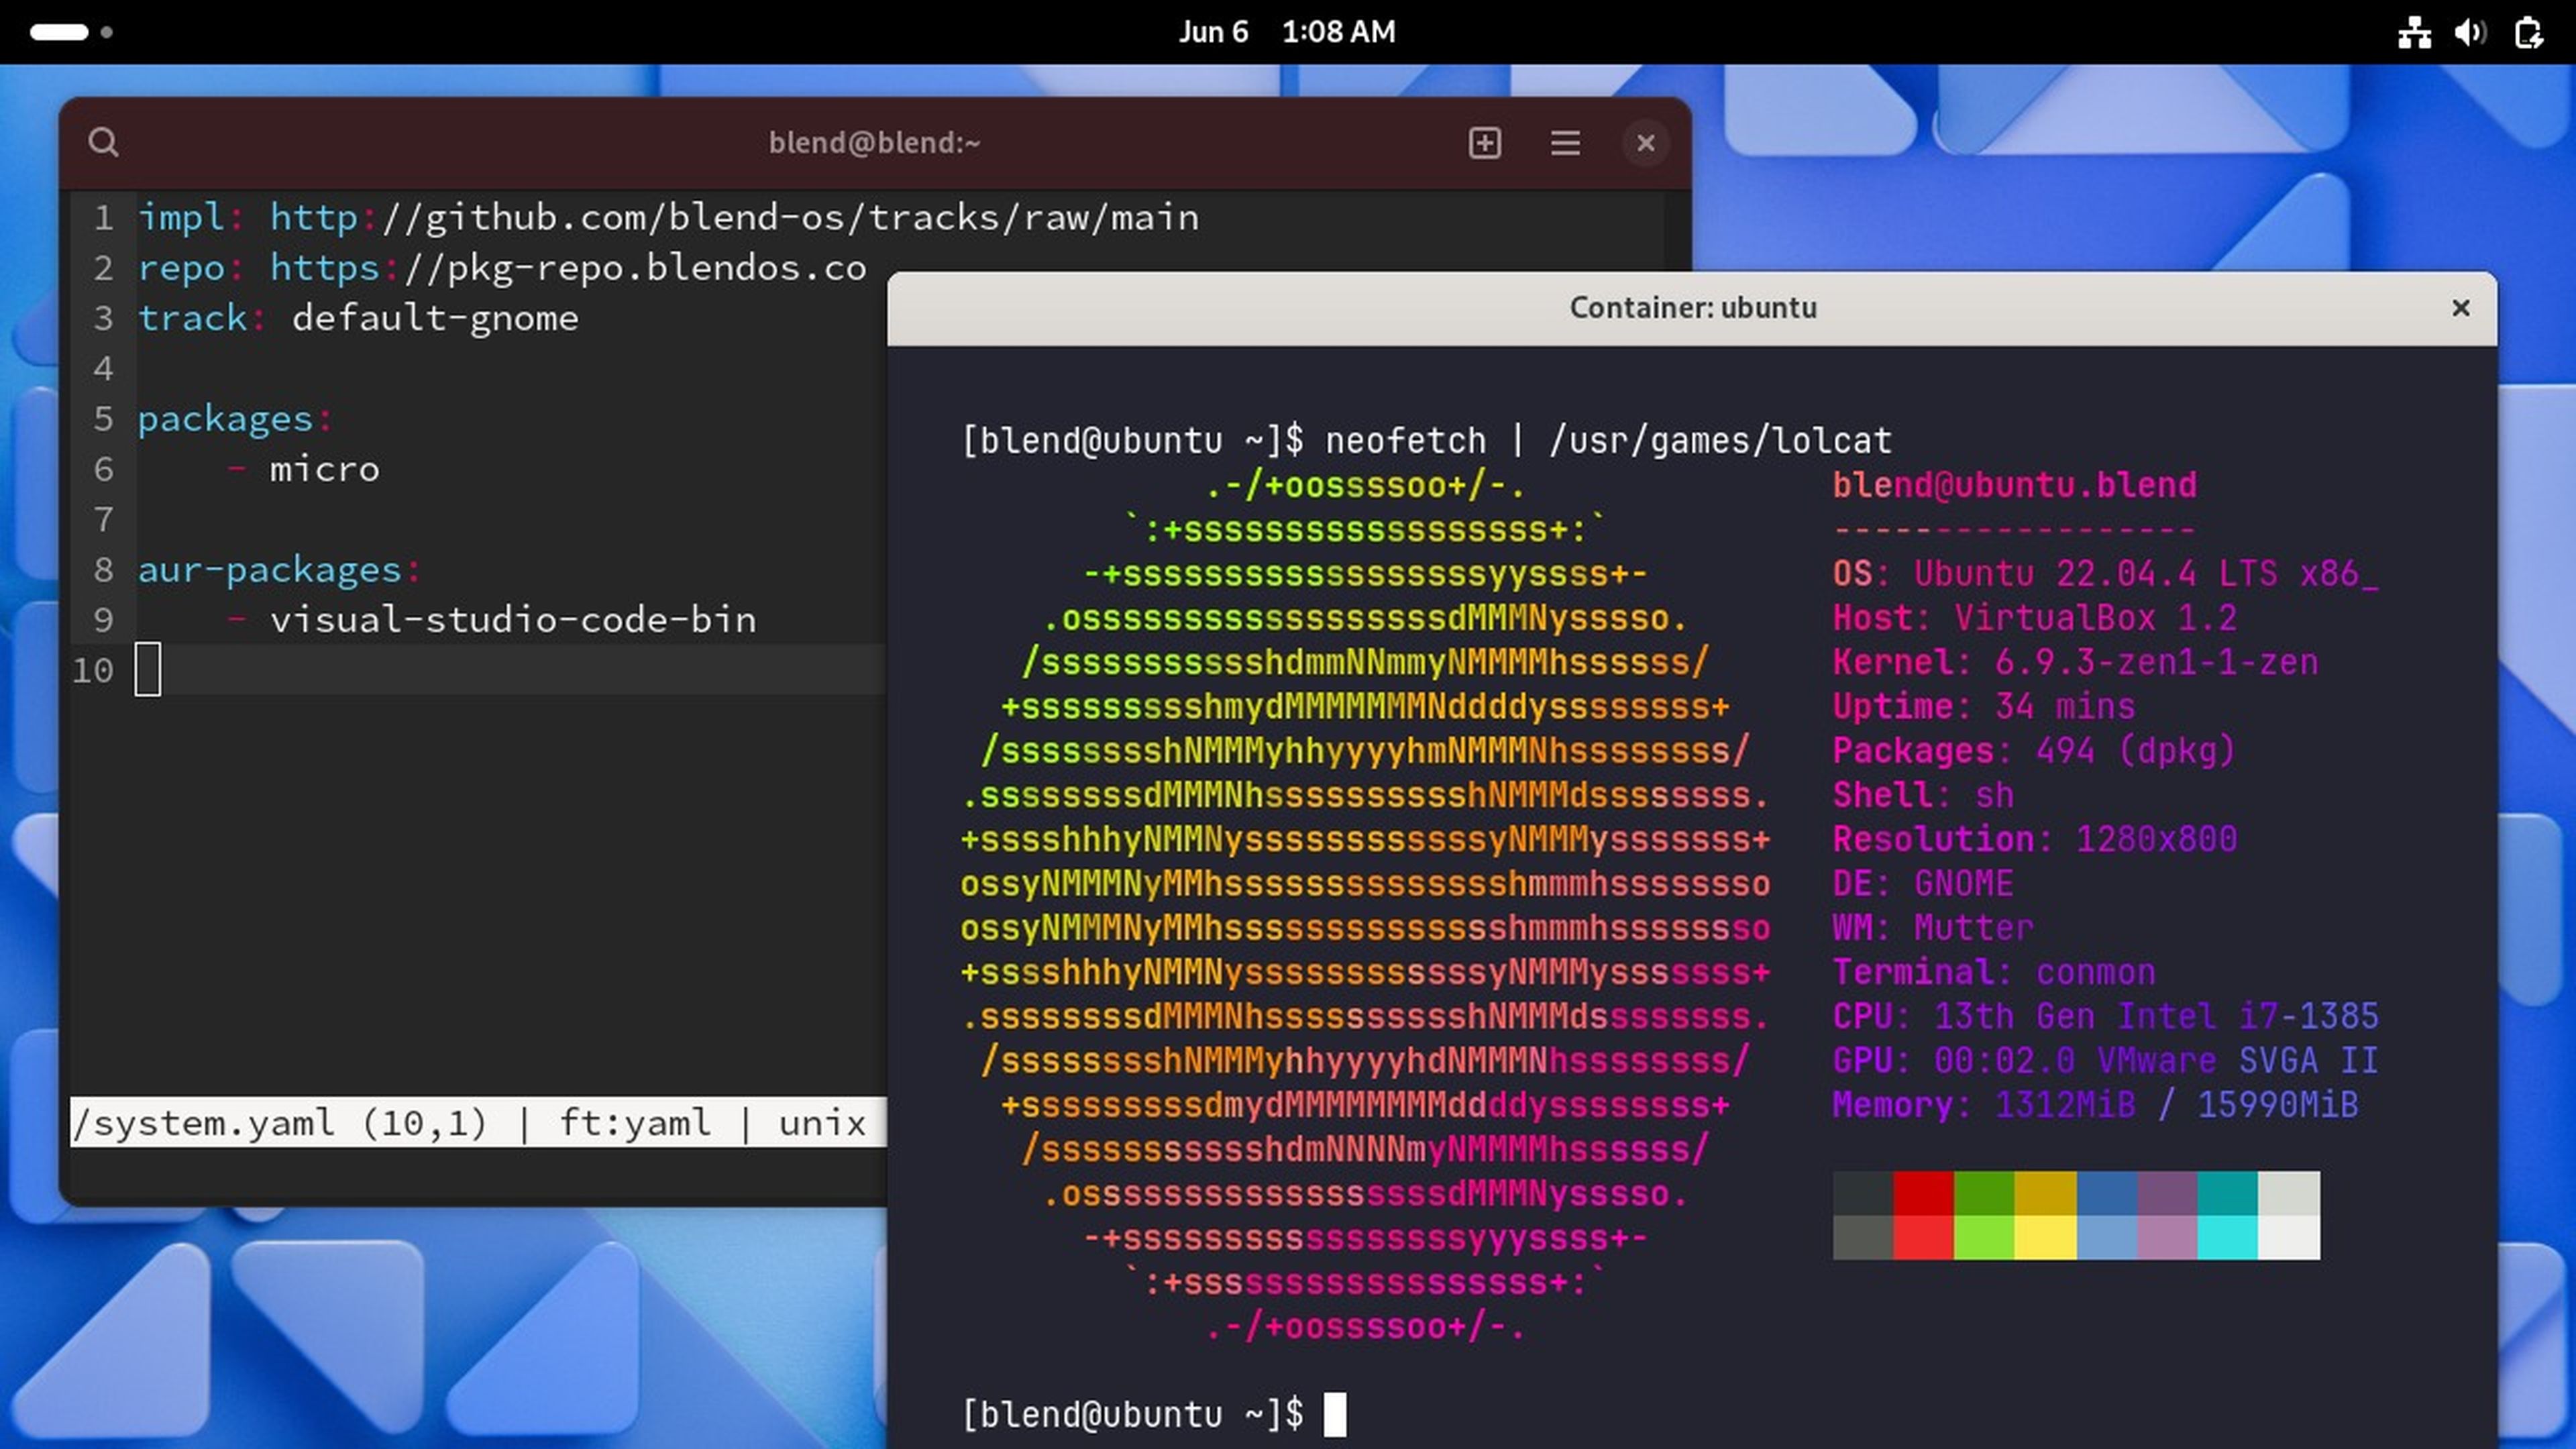Click the pkg-repo.blendos.co URL on line 2
Screen dimensions: 2576x1449
pos(568,268)
